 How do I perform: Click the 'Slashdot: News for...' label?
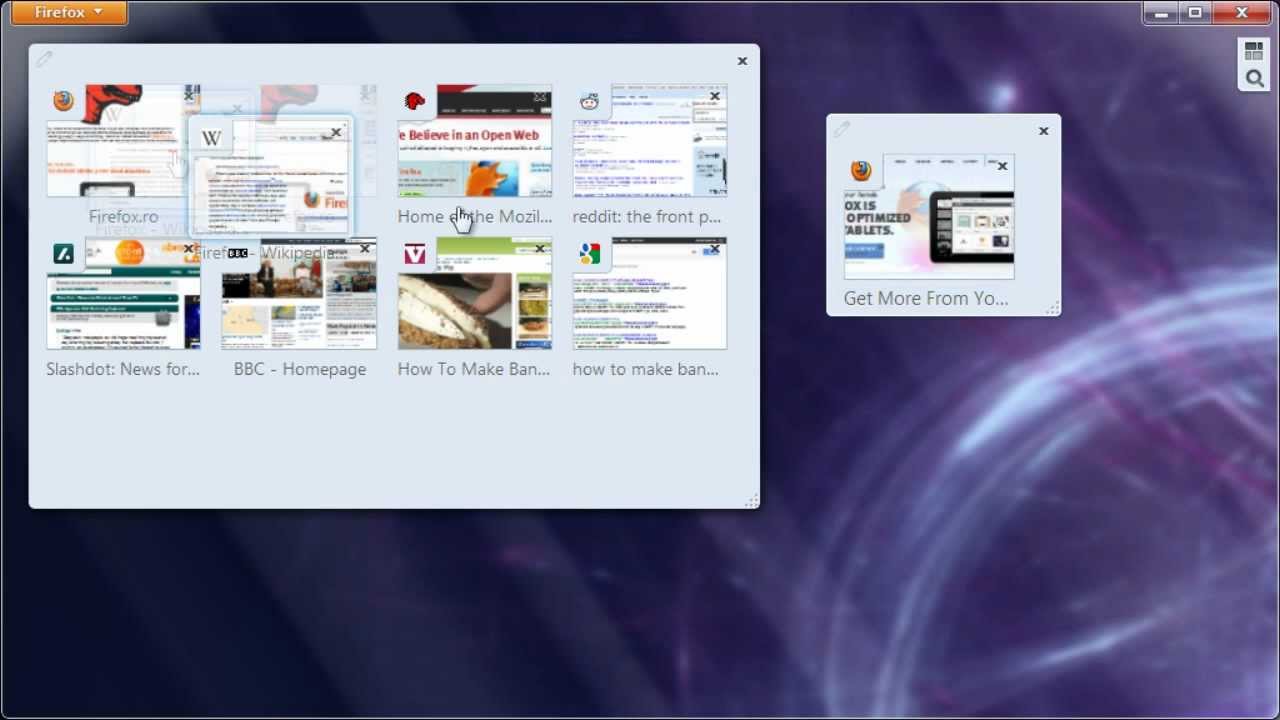click(x=123, y=369)
